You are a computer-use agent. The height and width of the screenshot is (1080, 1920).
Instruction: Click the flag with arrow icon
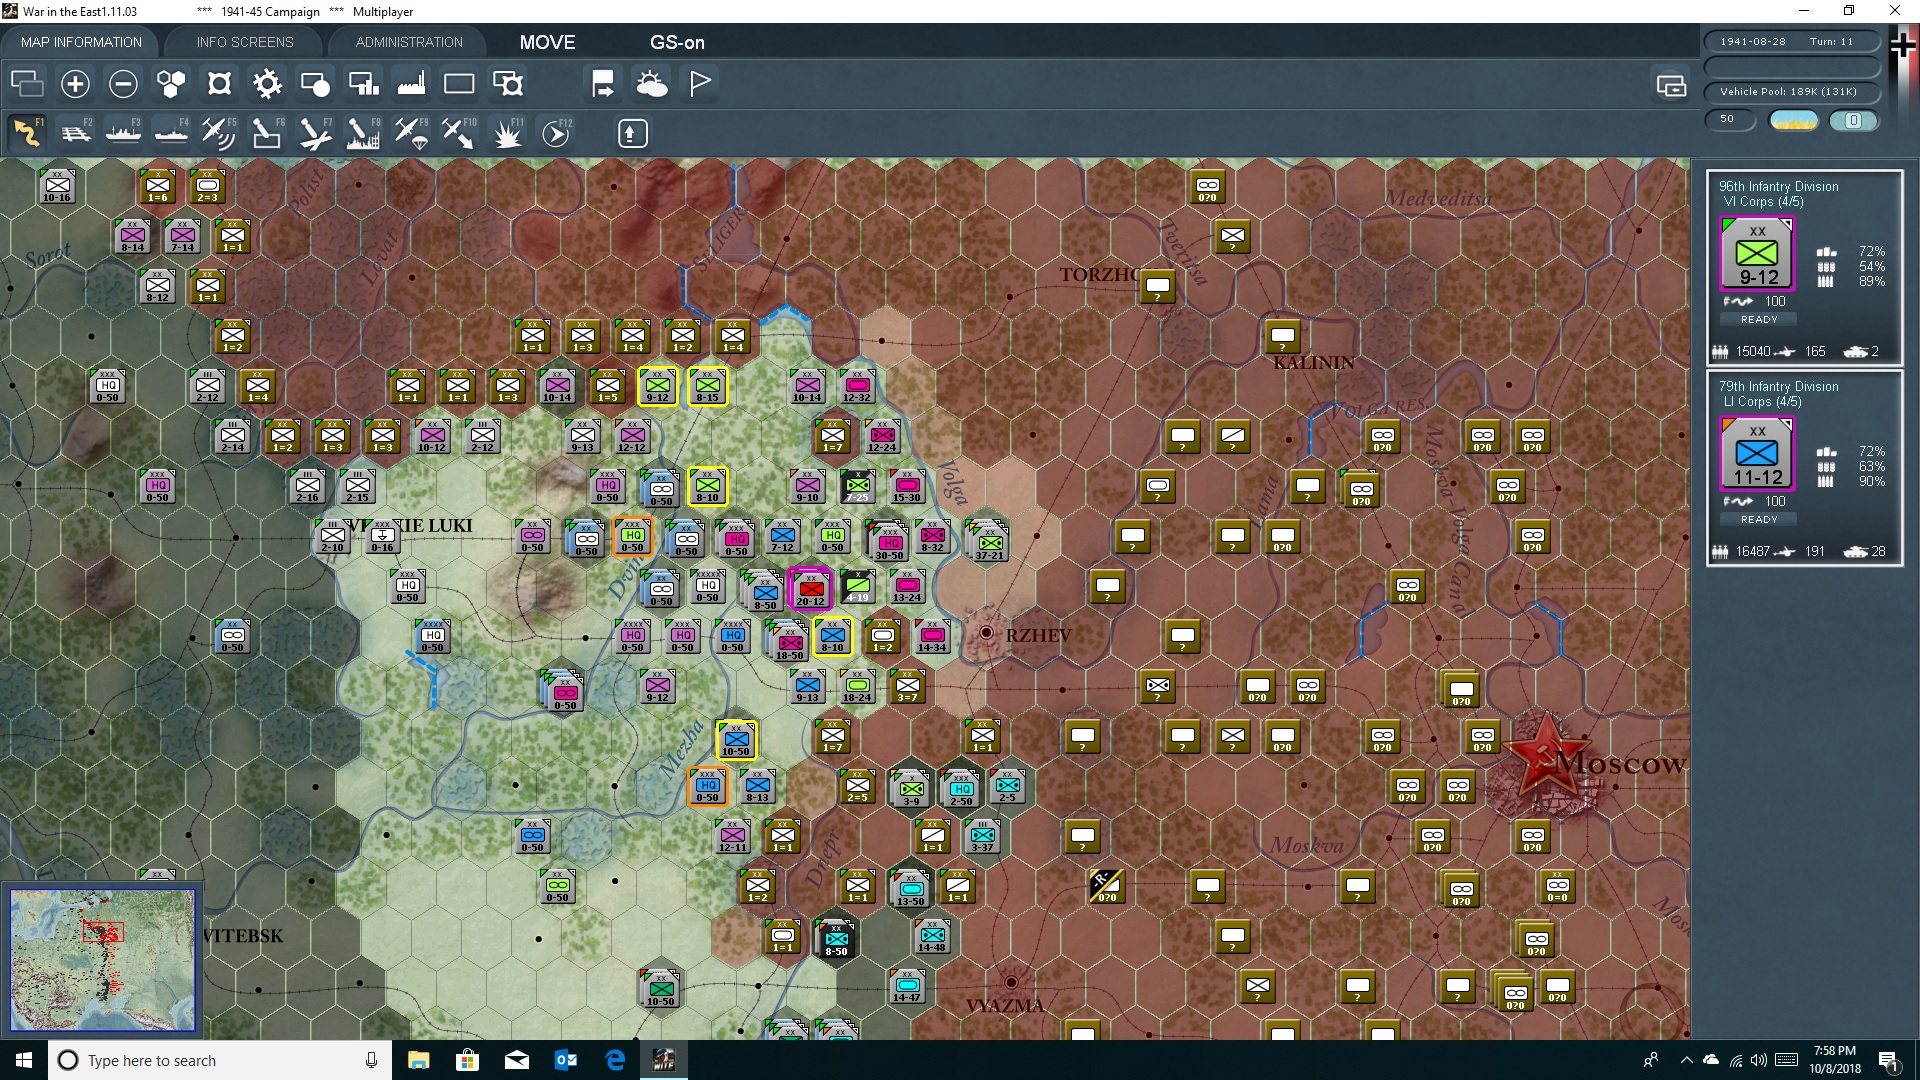click(x=603, y=84)
